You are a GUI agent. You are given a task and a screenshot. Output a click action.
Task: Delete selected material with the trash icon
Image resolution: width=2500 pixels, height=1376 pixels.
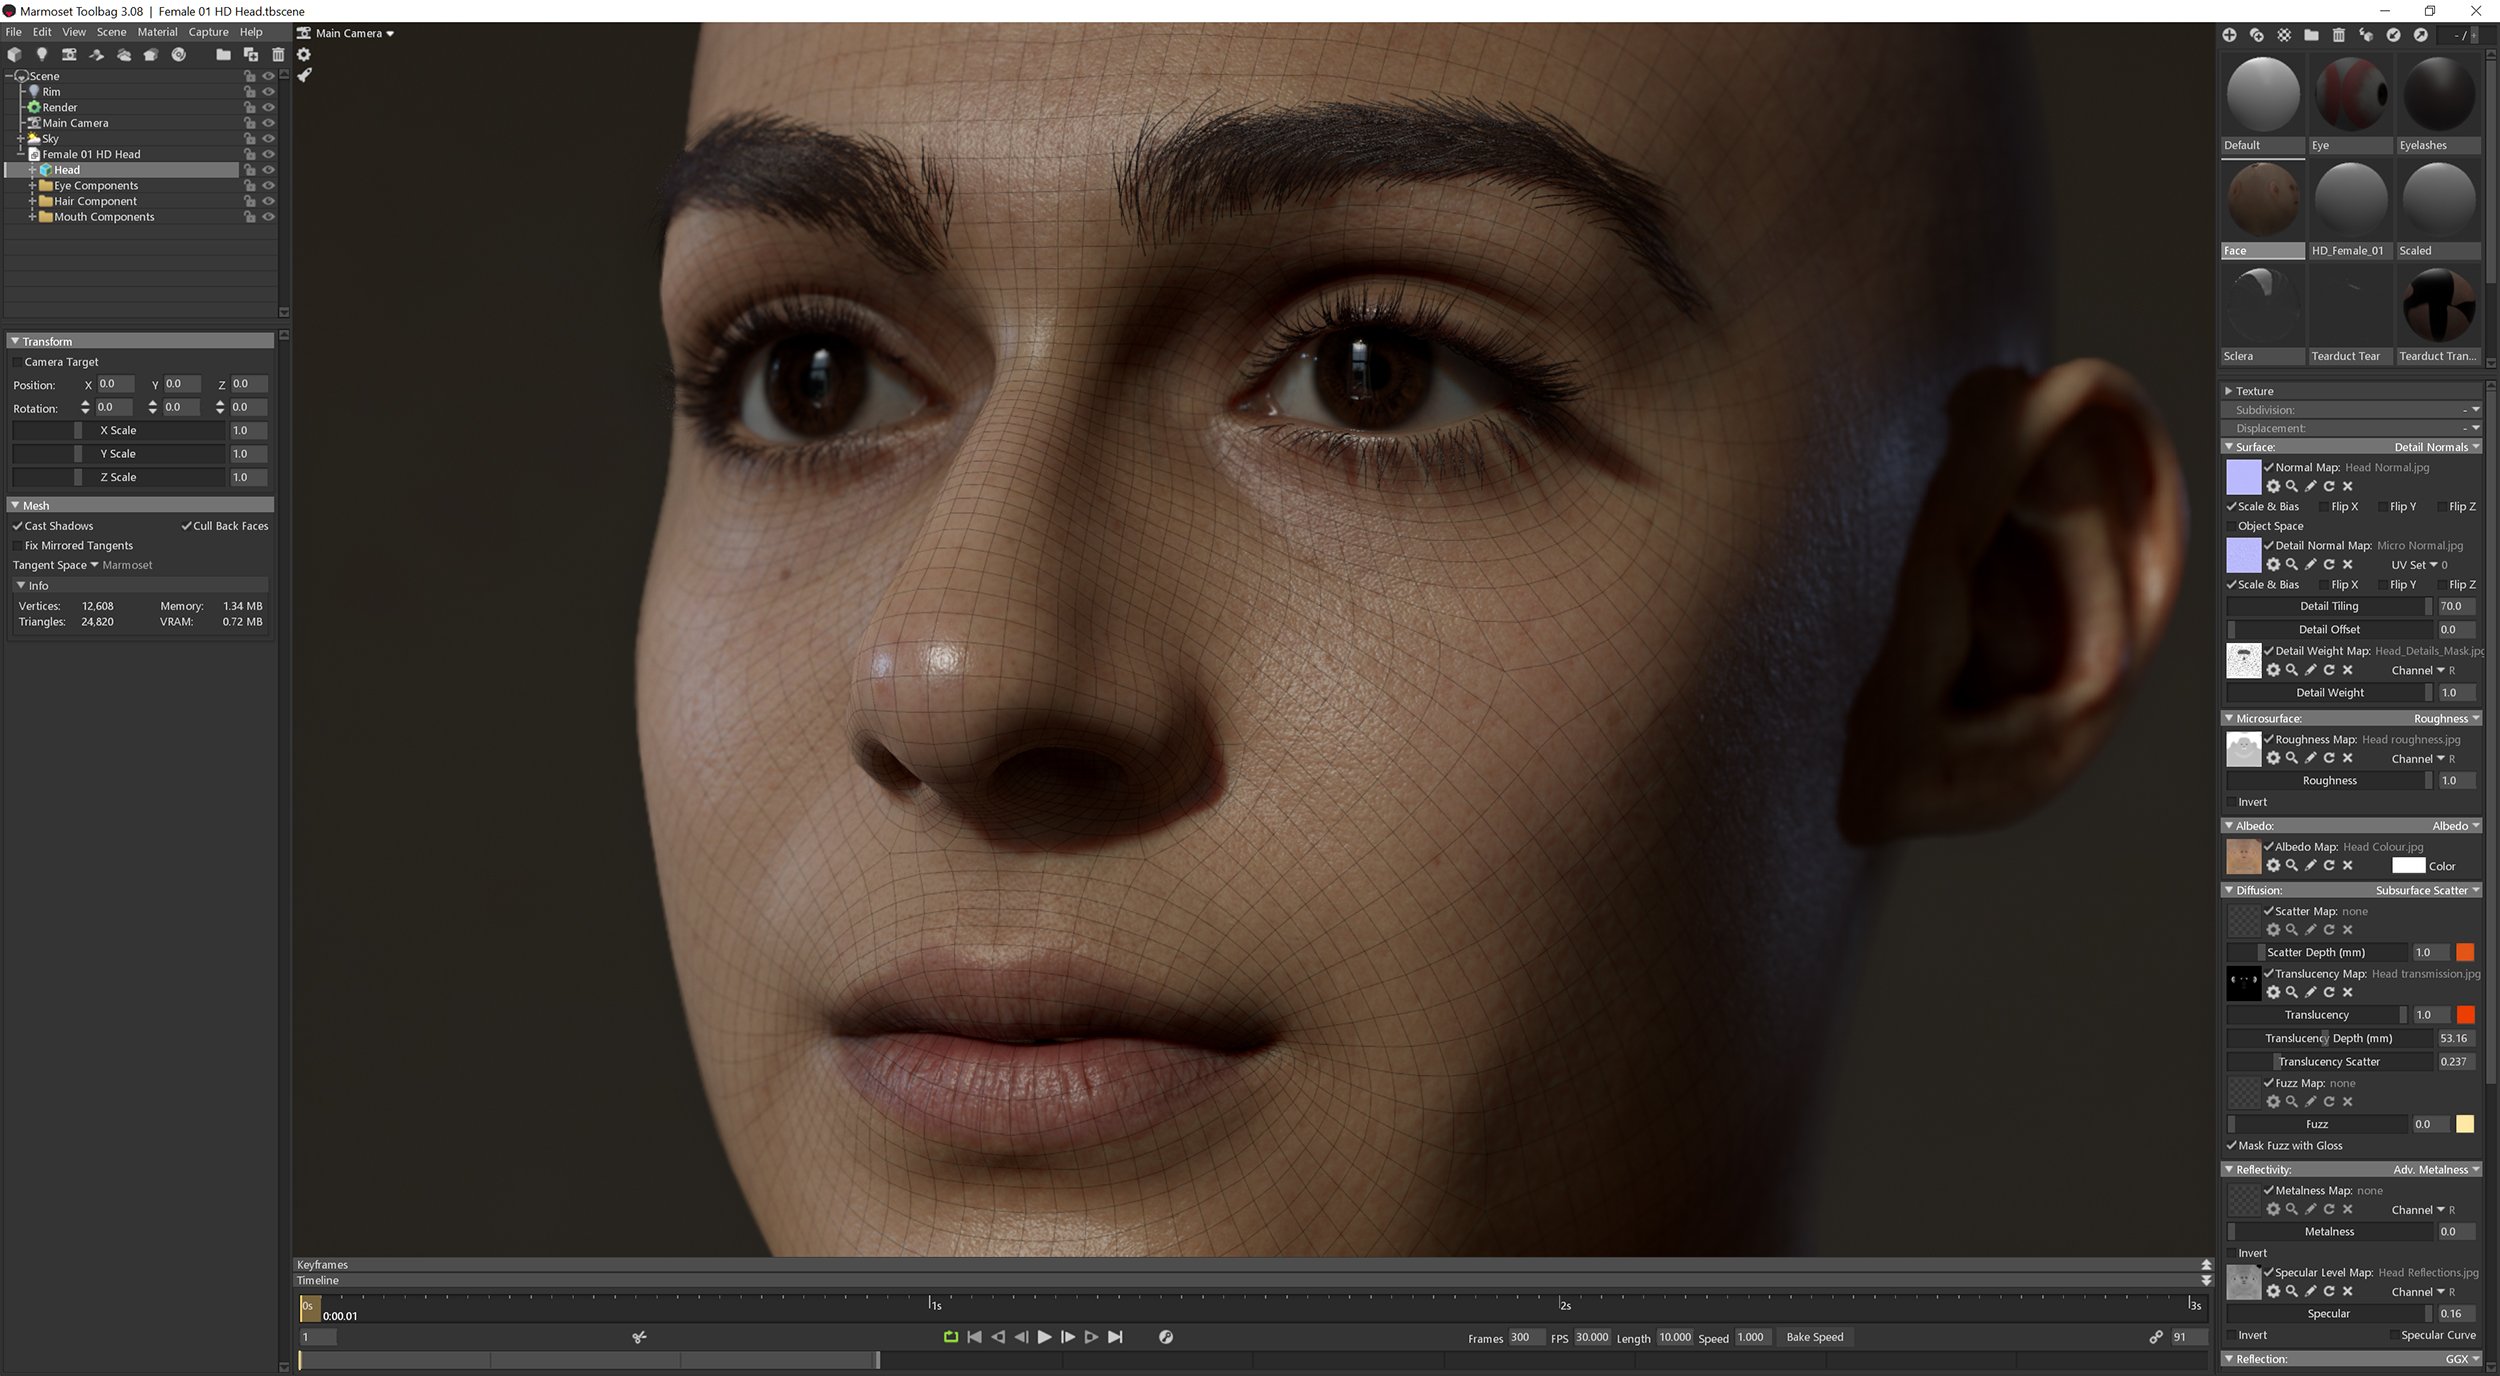click(x=2338, y=35)
